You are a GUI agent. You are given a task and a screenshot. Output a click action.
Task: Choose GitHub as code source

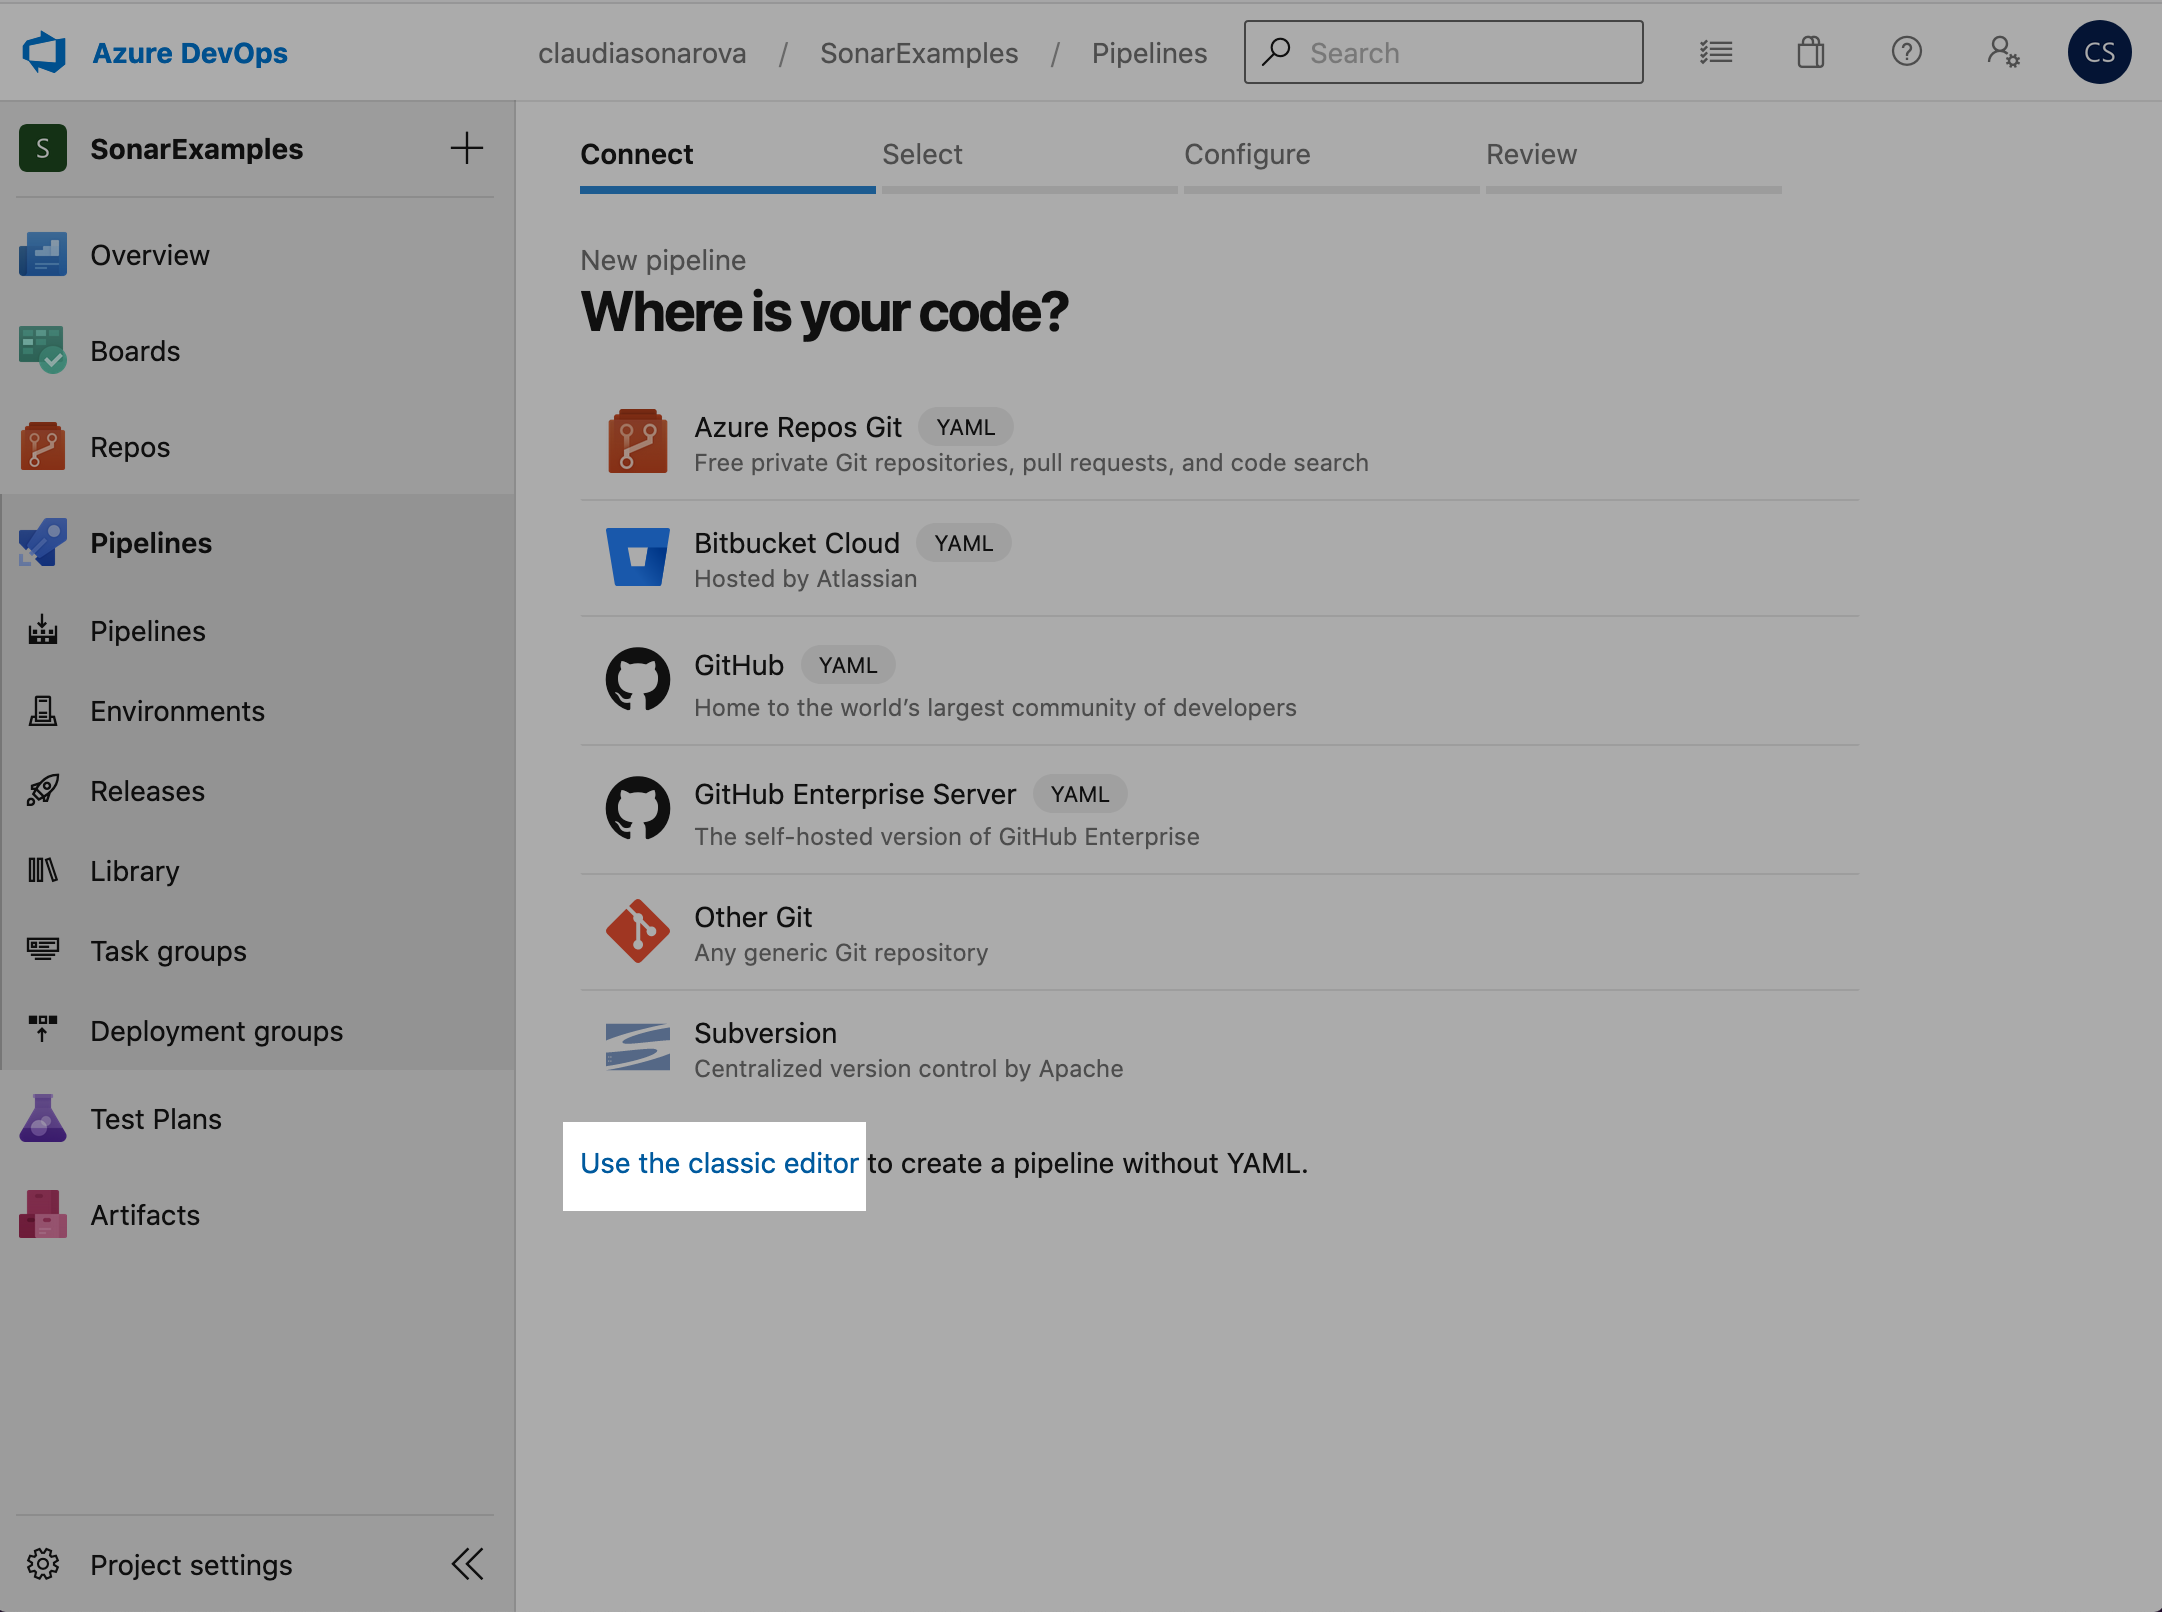[1219, 681]
